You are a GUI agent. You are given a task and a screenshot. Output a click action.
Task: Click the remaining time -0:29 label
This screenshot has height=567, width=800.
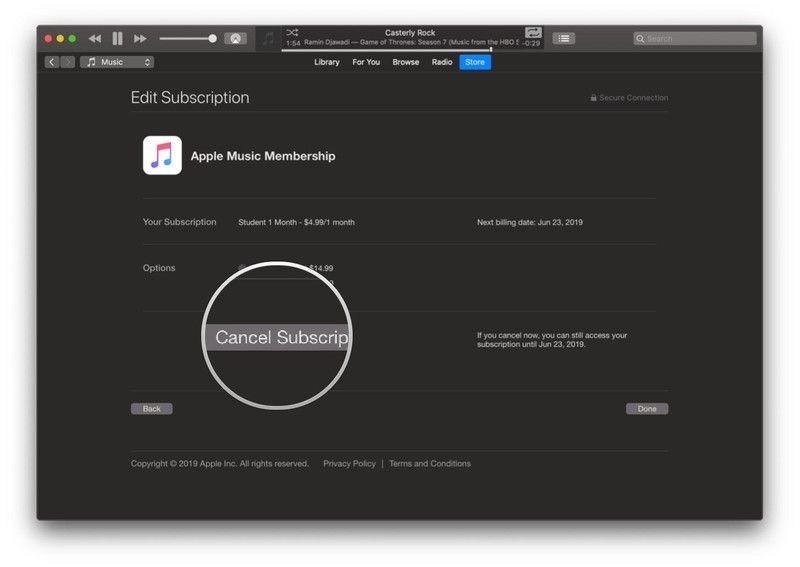[531, 43]
